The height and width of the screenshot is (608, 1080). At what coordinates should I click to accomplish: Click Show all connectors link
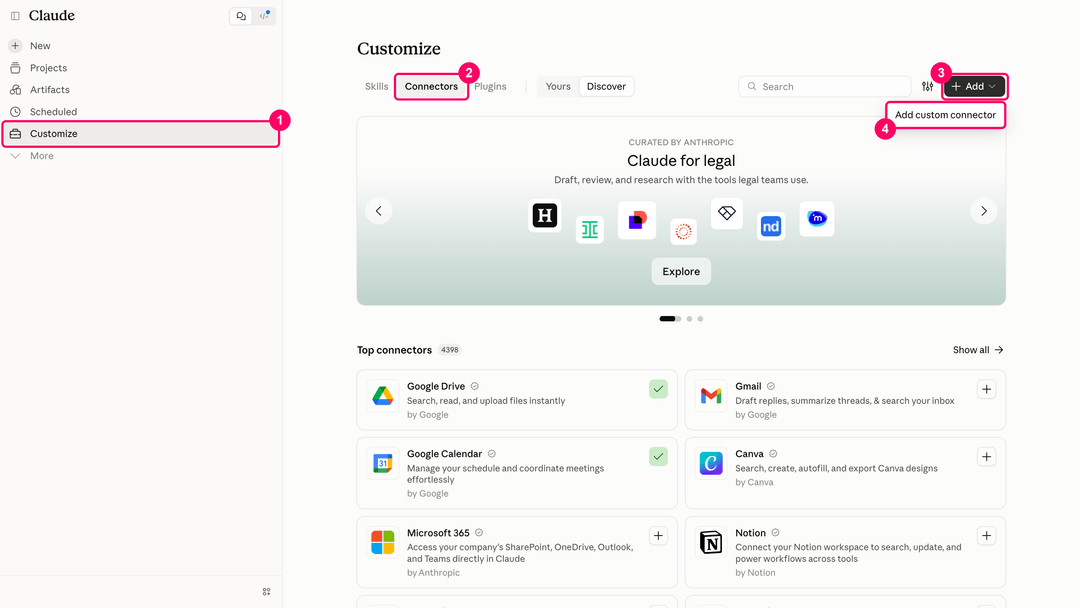(978, 350)
